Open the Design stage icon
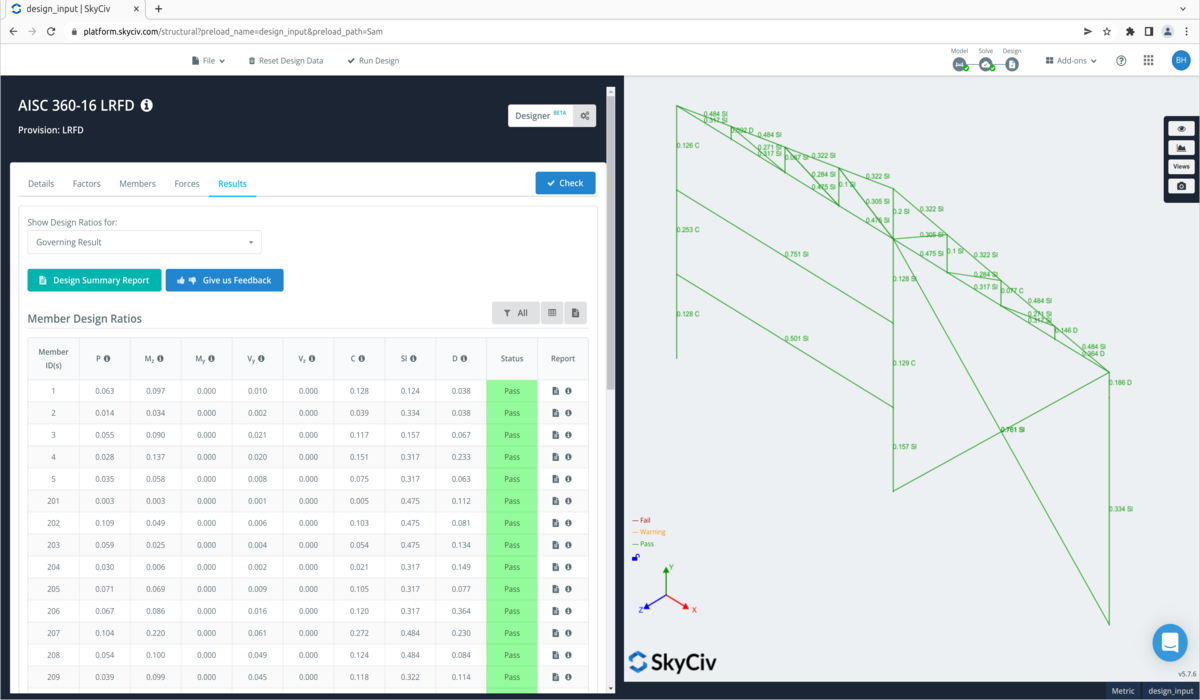1200x700 pixels. pos(1012,64)
